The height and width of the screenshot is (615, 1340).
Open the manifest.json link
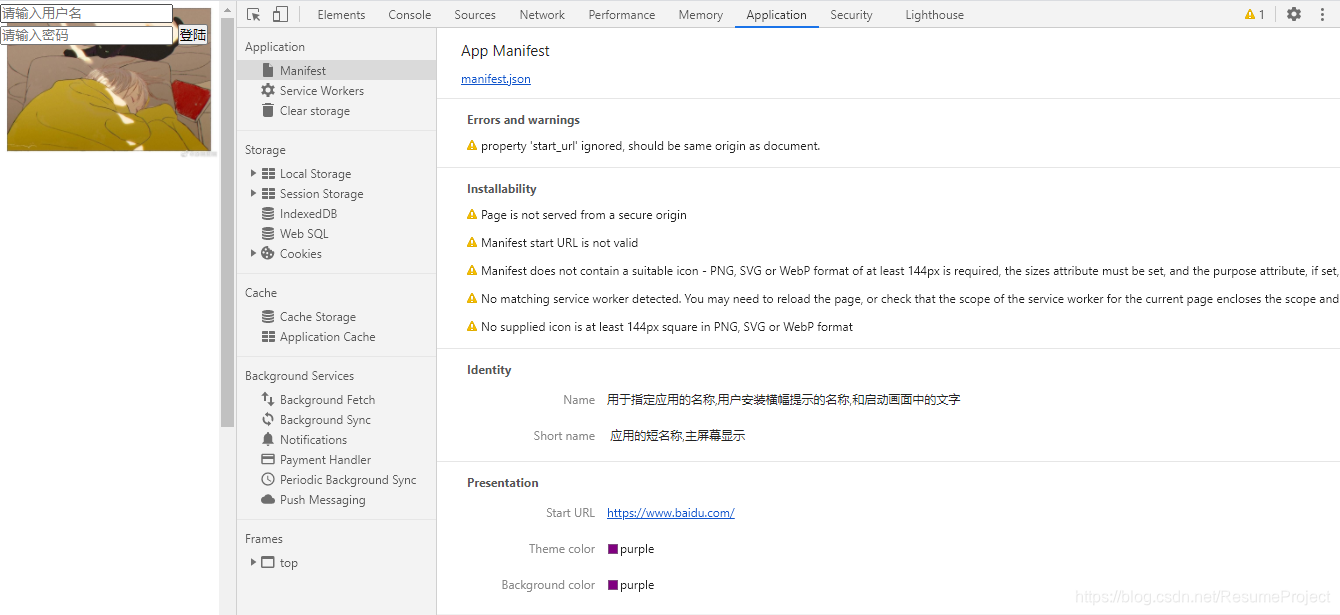(496, 79)
